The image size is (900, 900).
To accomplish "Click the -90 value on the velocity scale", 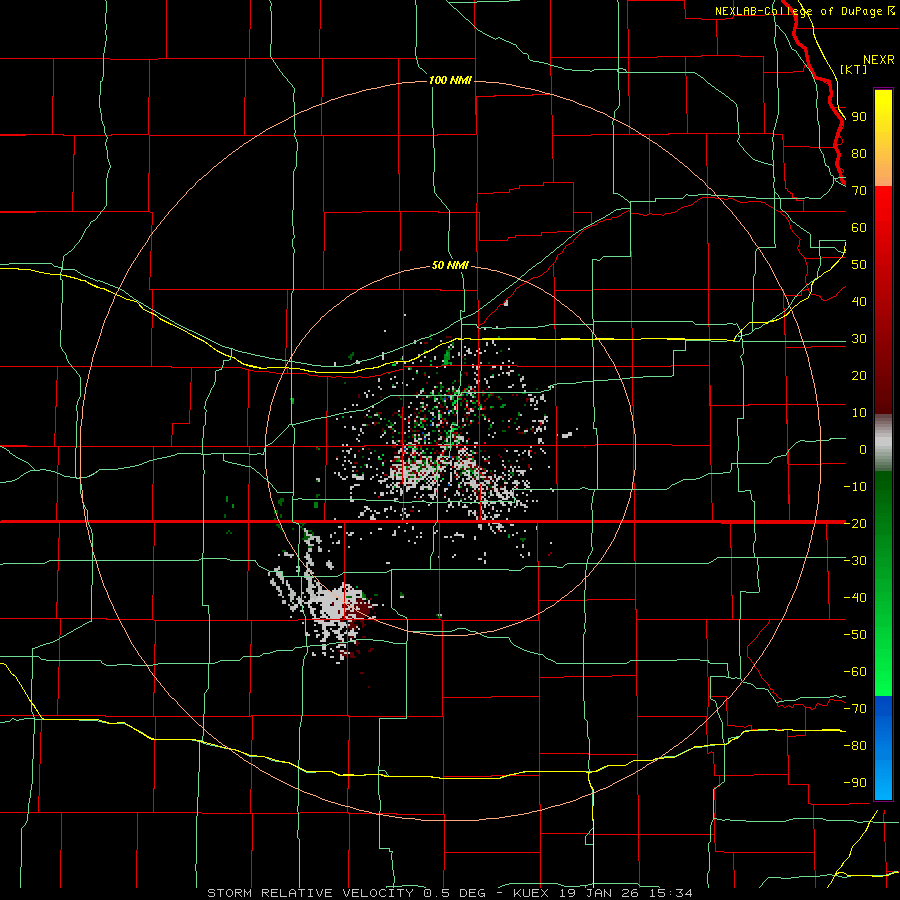I will coord(855,783).
